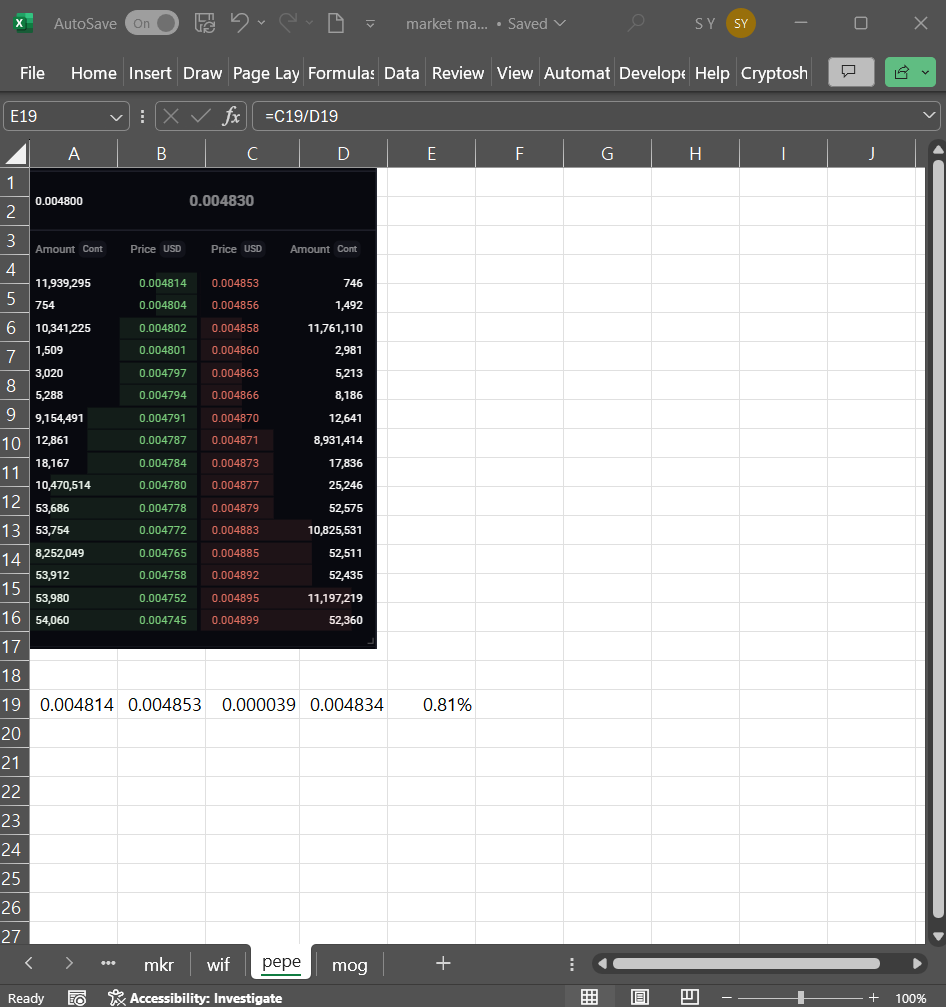The height and width of the screenshot is (1007, 946).
Task: Click the horizontal scrollbar right arrow
Action: pos(917,963)
